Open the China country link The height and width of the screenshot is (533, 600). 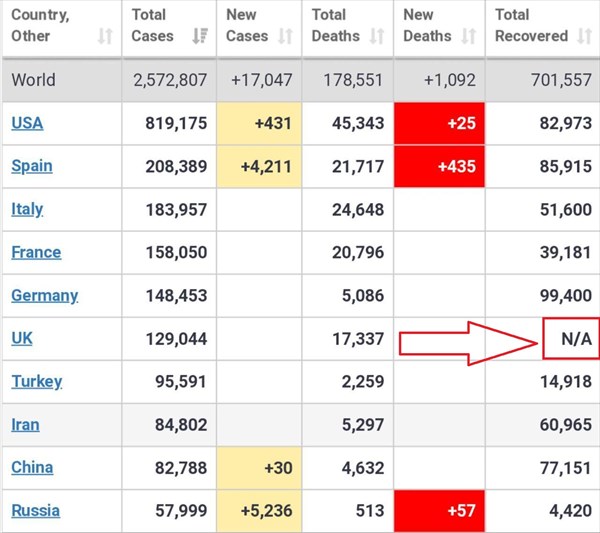32,468
